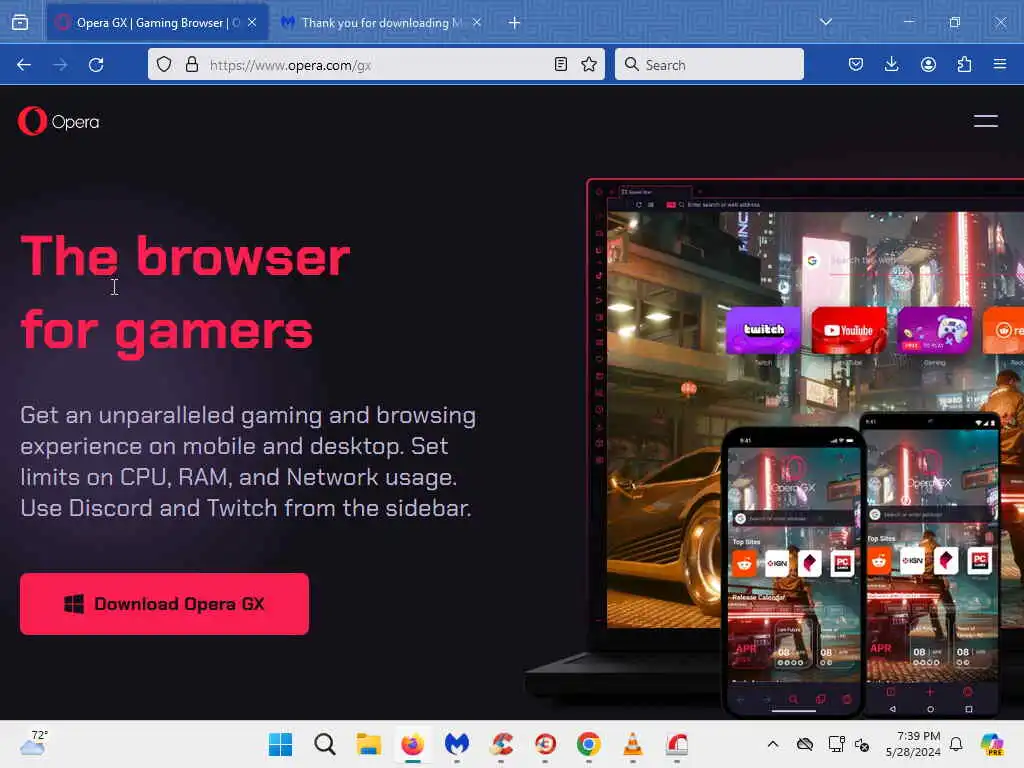Open Firefox View tab list icon
1024x768 pixels.
pos(20,22)
